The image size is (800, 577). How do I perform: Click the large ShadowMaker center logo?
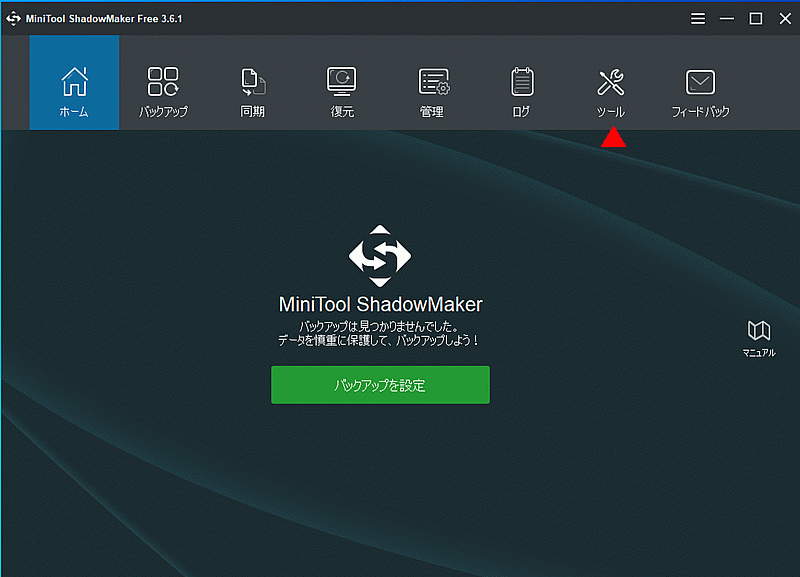pos(380,256)
